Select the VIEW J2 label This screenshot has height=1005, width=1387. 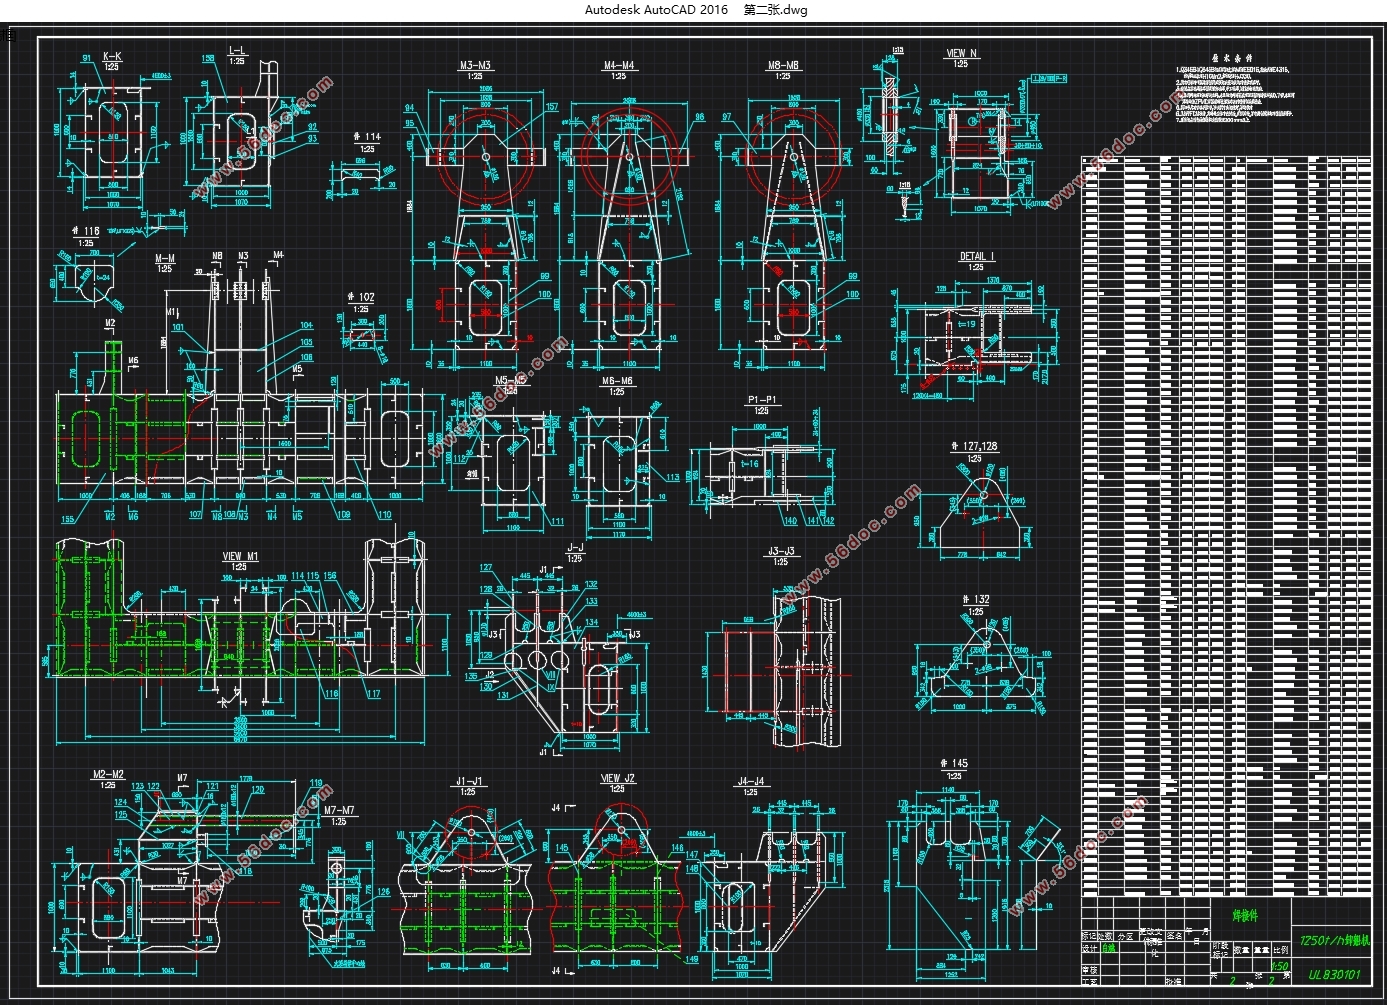click(x=618, y=778)
